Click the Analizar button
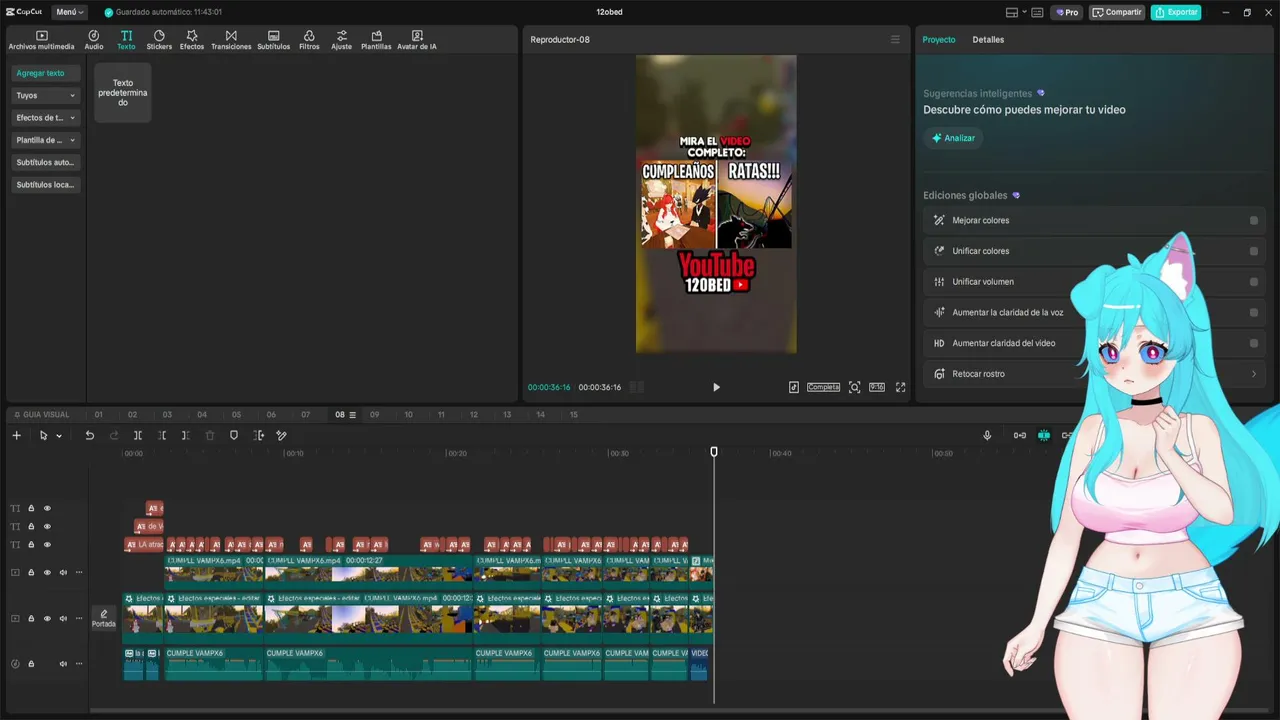The height and width of the screenshot is (720, 1280). tap(953, 138)
